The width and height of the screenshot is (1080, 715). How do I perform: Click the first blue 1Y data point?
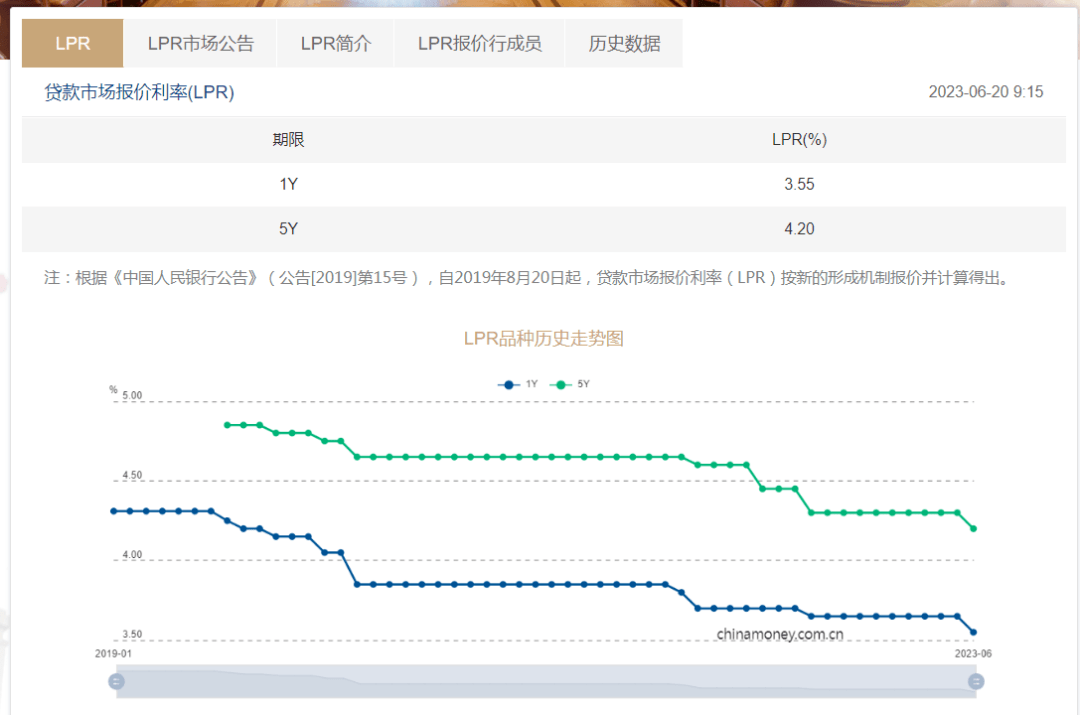pyautogui.click(x=114, y=510)
